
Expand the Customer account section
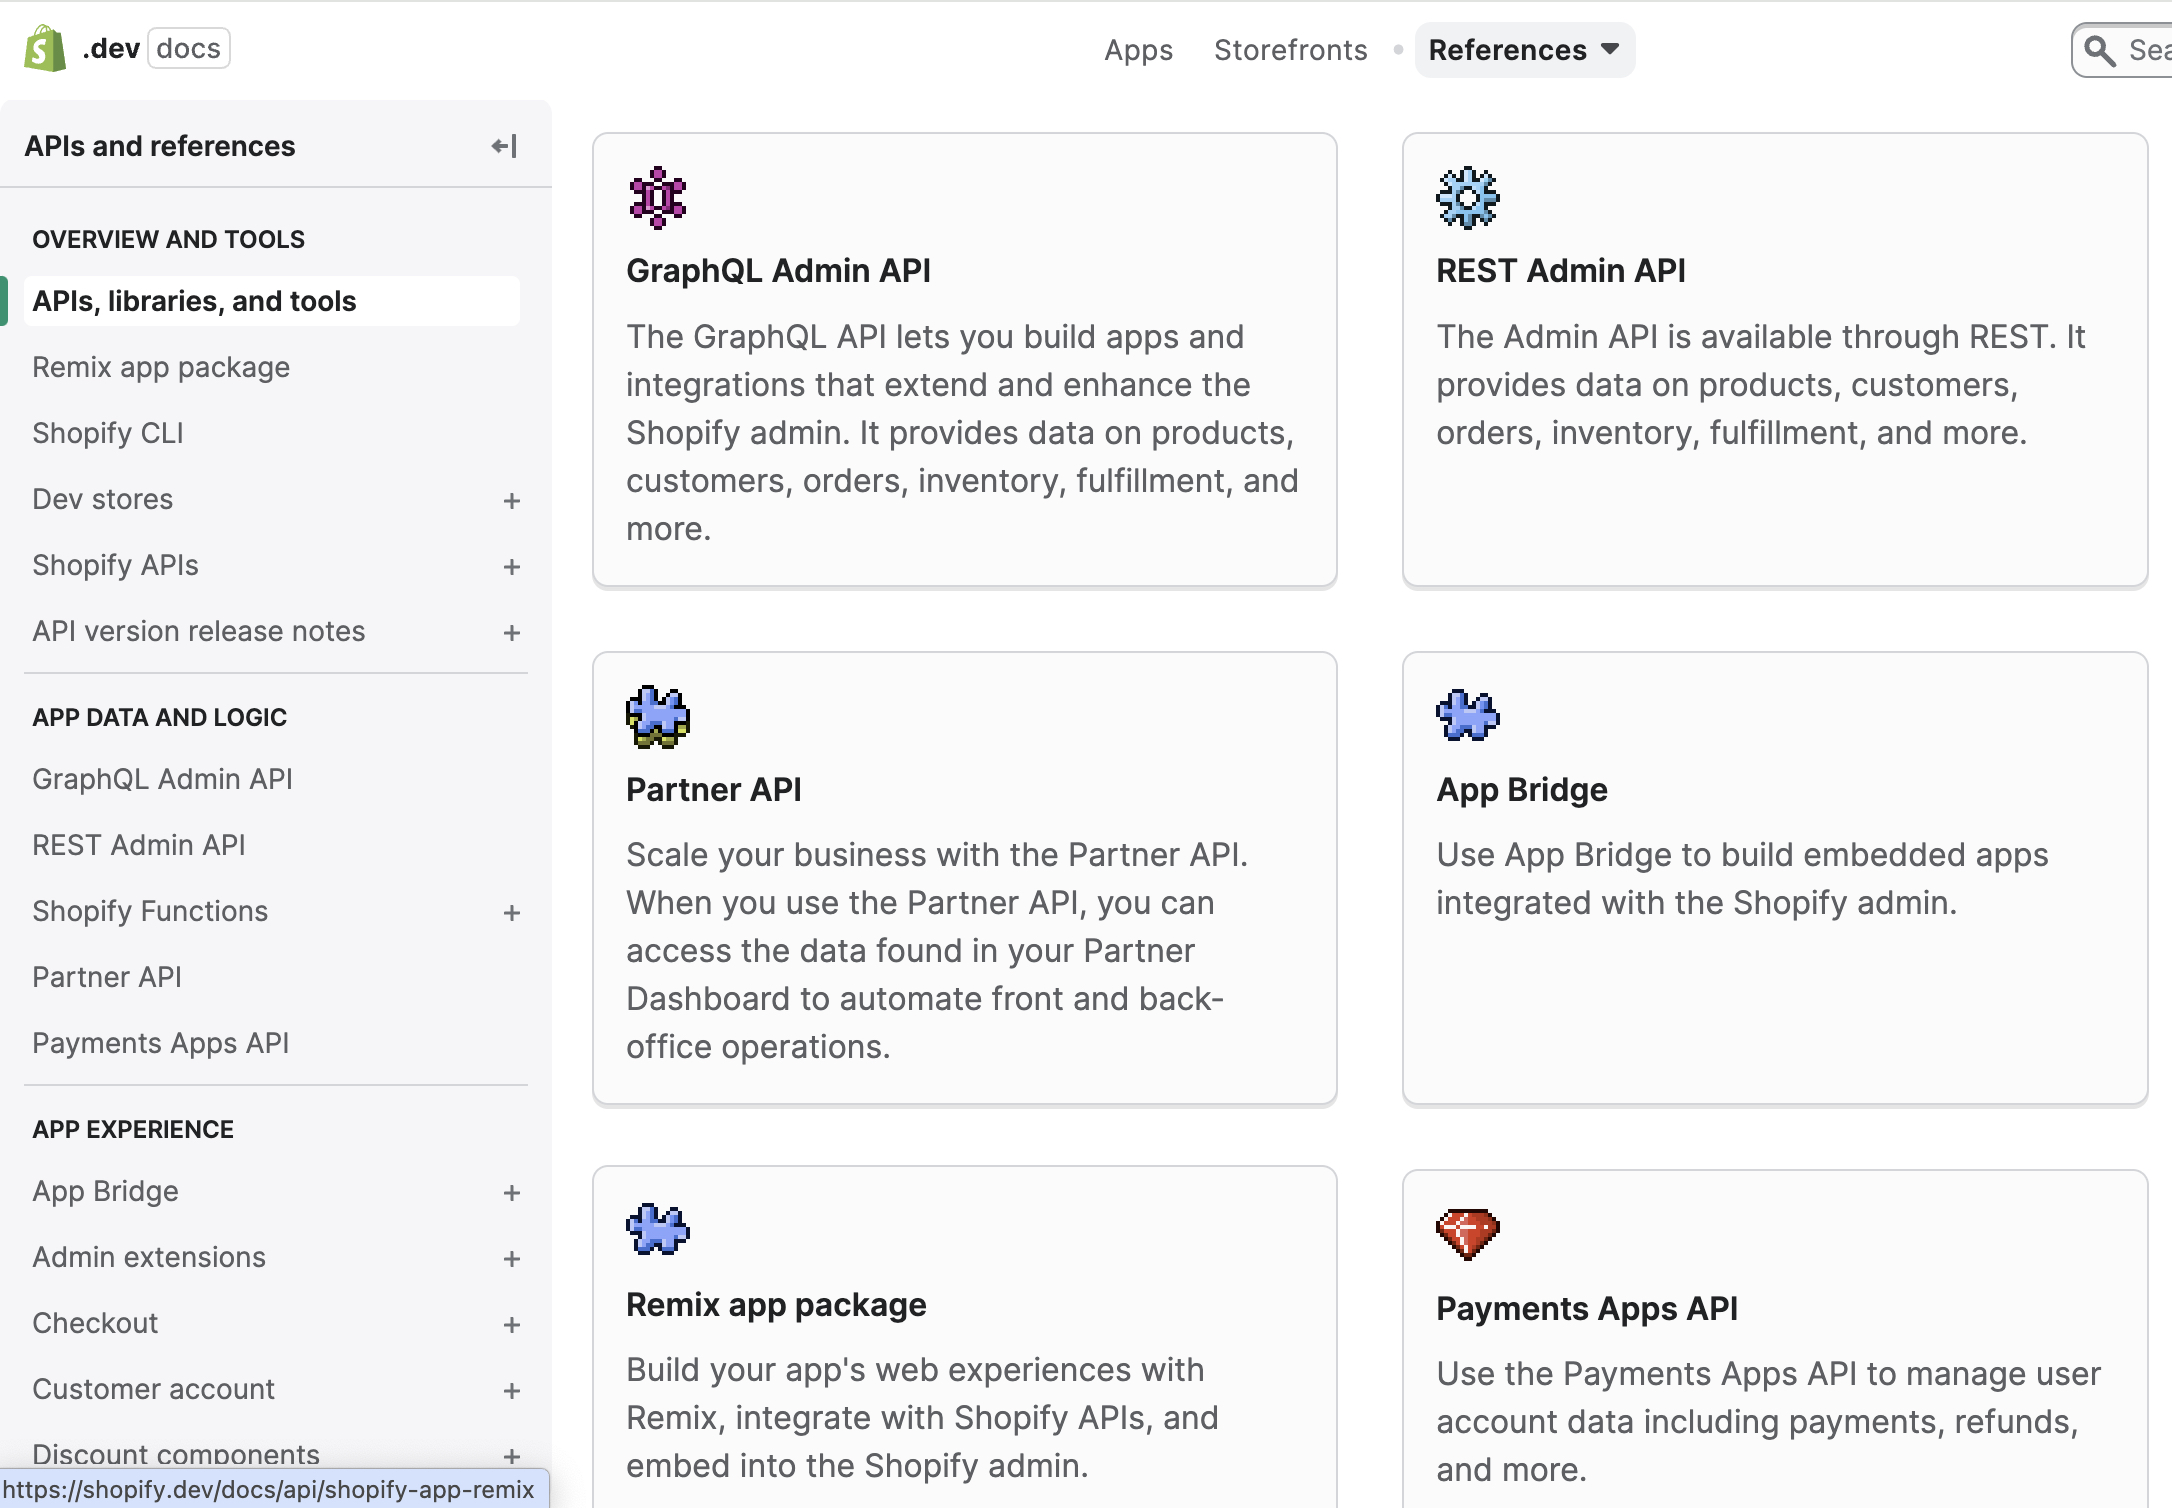[x=512, y=1390]
